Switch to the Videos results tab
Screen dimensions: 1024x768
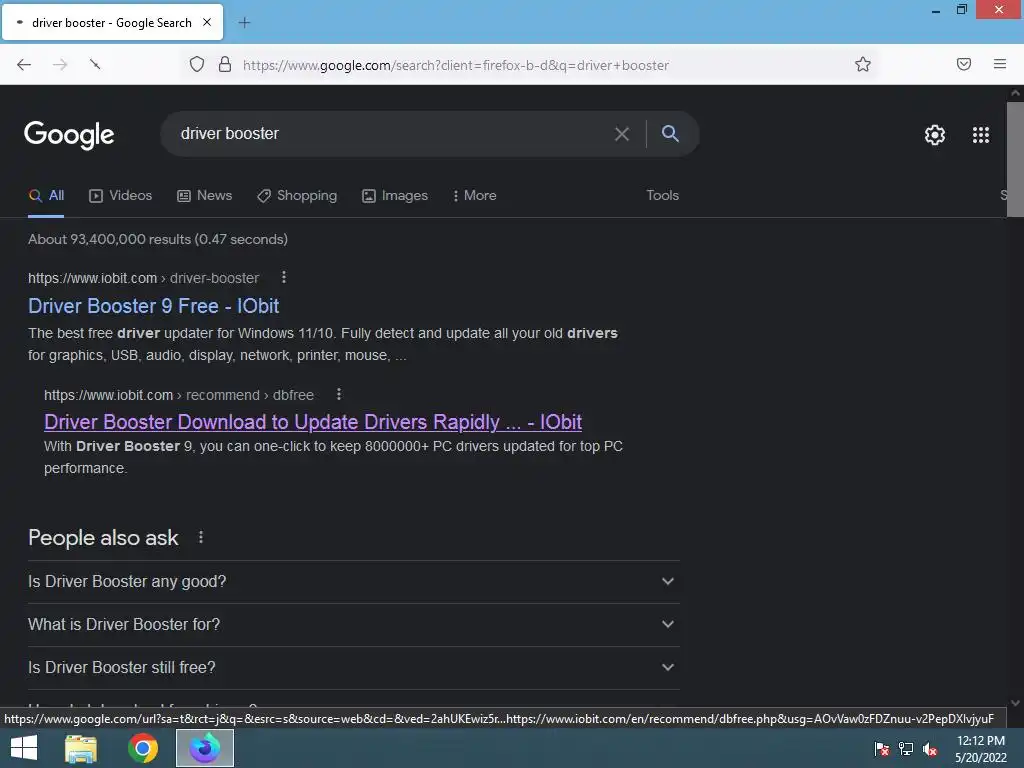tap(121, 195)
